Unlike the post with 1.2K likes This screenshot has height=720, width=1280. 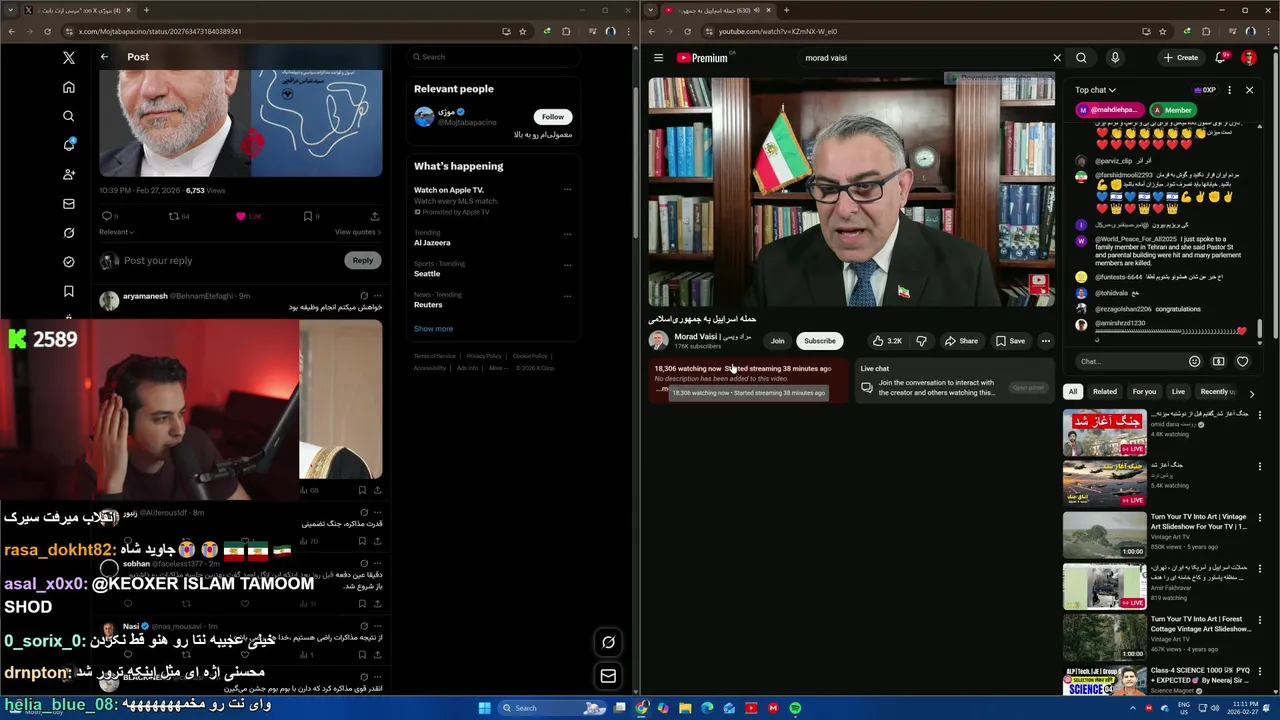tap(240, 216)
